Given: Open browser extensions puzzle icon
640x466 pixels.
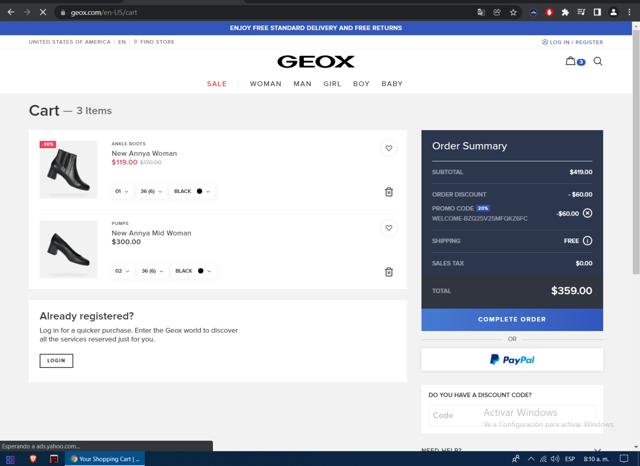Looking at the screenshot, I should point(565,12).
